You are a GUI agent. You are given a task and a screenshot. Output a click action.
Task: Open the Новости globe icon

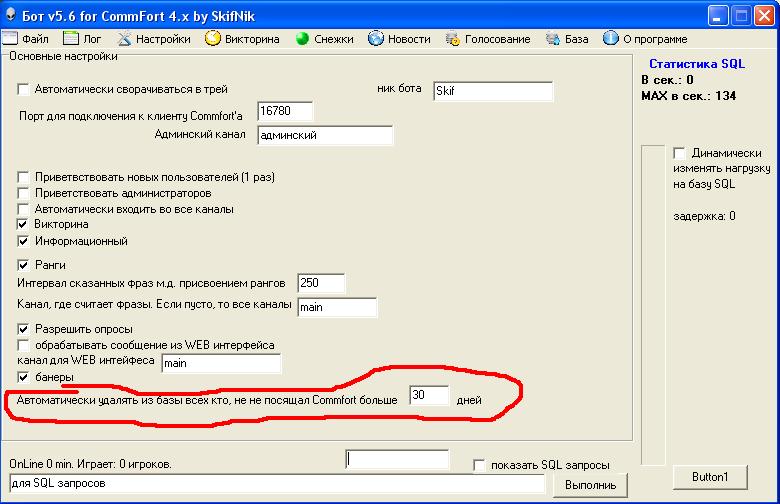376,38
